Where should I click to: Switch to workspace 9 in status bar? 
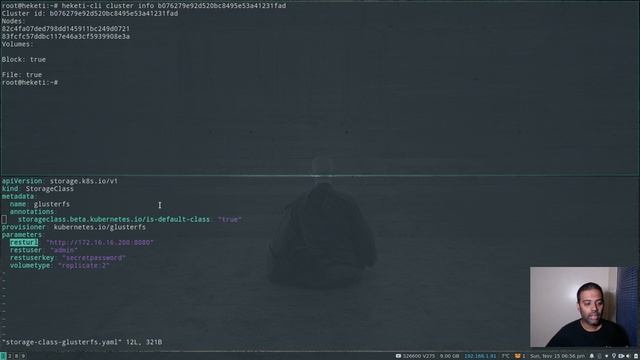(23, 356)
